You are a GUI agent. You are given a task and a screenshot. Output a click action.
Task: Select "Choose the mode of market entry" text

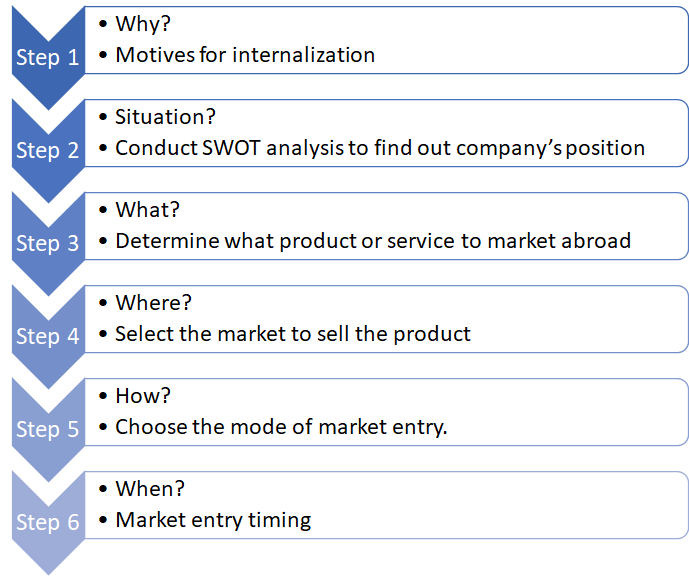point(281,427)
